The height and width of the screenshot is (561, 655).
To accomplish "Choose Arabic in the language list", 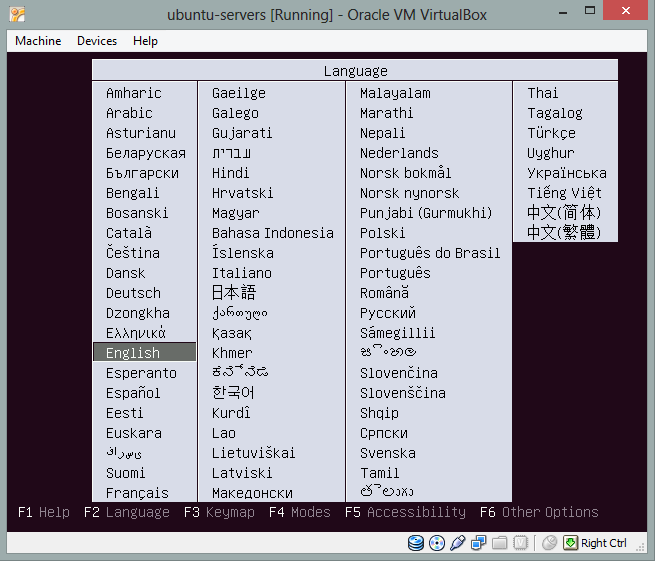I will (129, 113).
